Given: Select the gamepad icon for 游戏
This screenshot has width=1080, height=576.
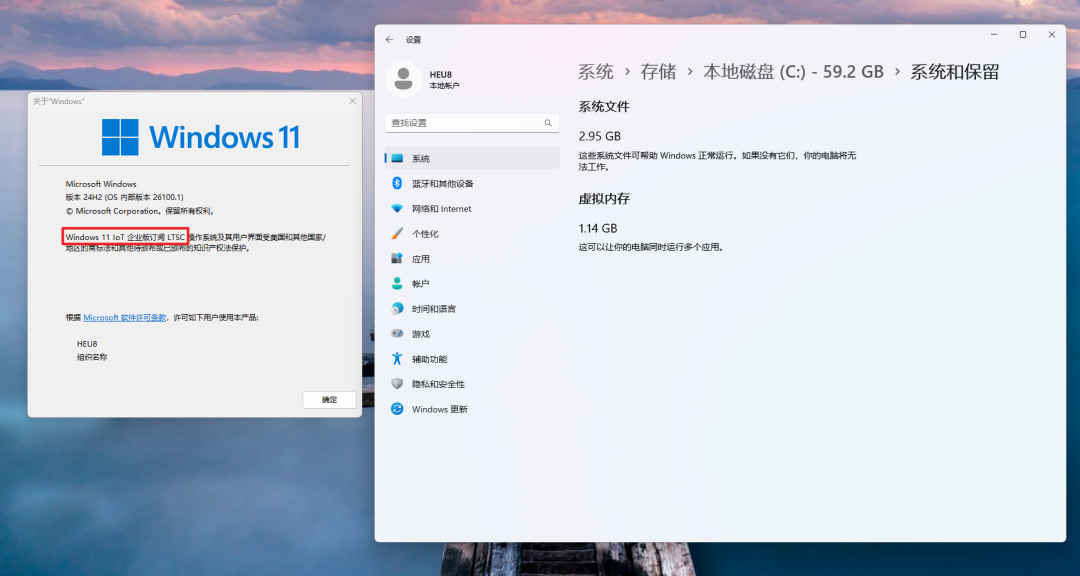Looking at the screenshot, I should click(x=397, y=333).
